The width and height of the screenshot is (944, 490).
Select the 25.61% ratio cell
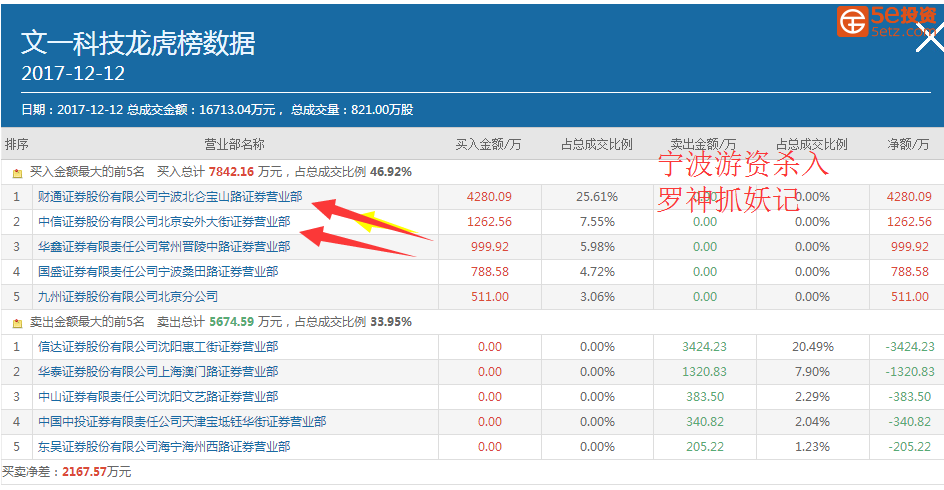click(597, 197)
